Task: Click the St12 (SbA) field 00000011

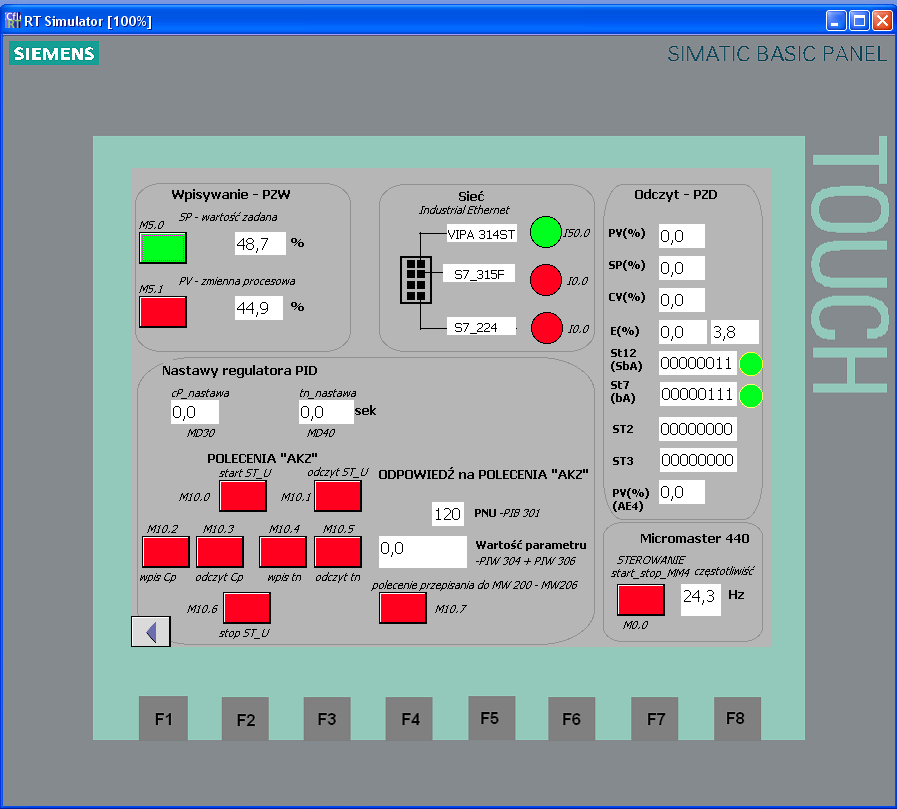Action: 698,363
